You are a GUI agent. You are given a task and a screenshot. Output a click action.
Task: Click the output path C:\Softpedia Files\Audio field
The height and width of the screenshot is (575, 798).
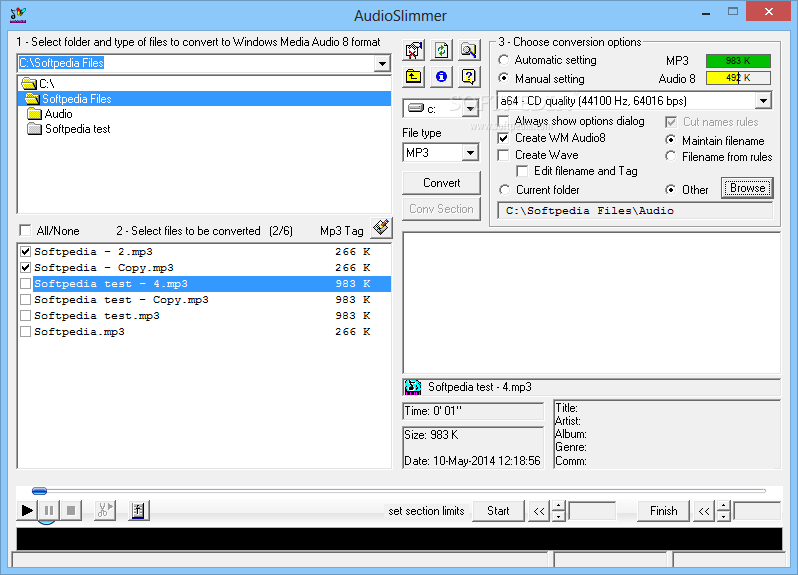click(635, 211)
